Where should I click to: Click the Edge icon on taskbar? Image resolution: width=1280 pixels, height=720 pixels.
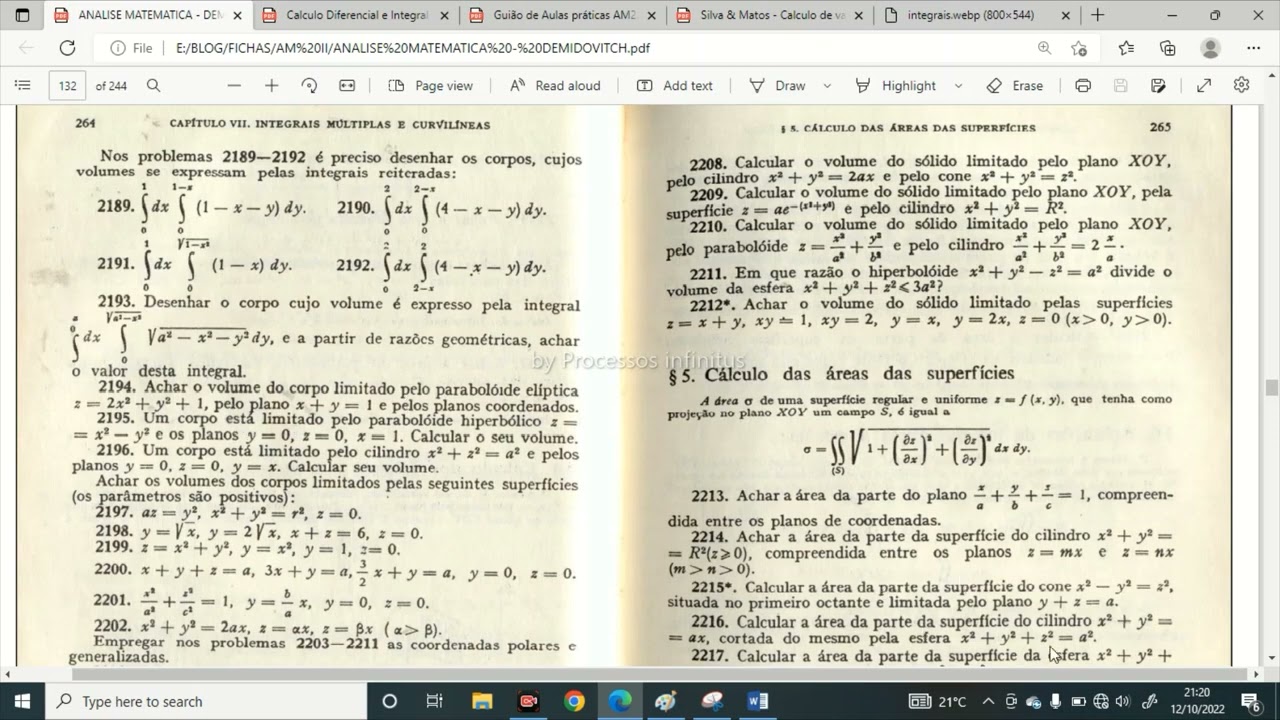point(620,701)
